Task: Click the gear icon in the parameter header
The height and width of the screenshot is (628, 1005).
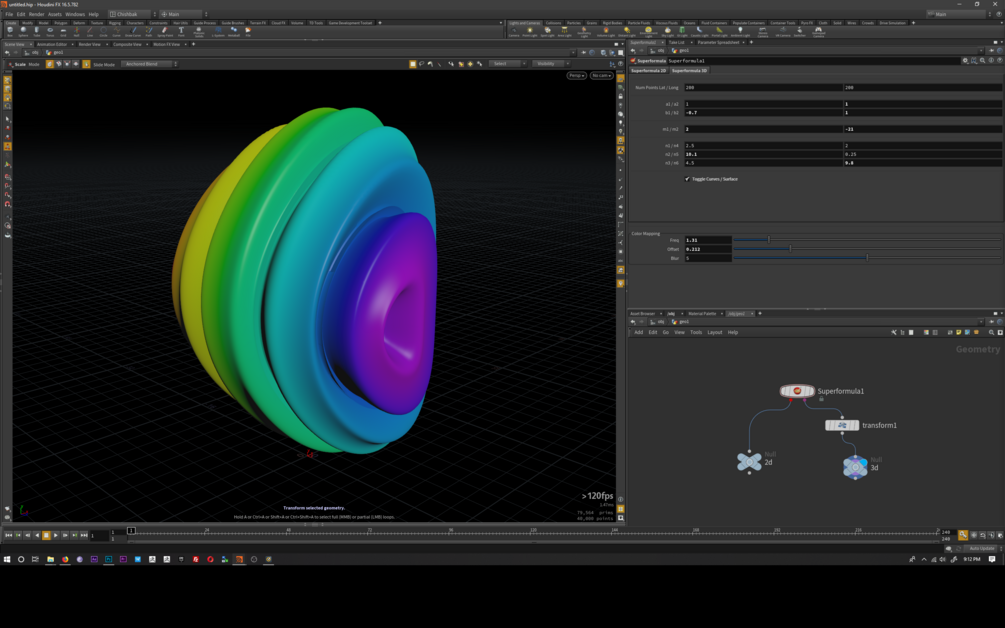Action: pos(965,60)
